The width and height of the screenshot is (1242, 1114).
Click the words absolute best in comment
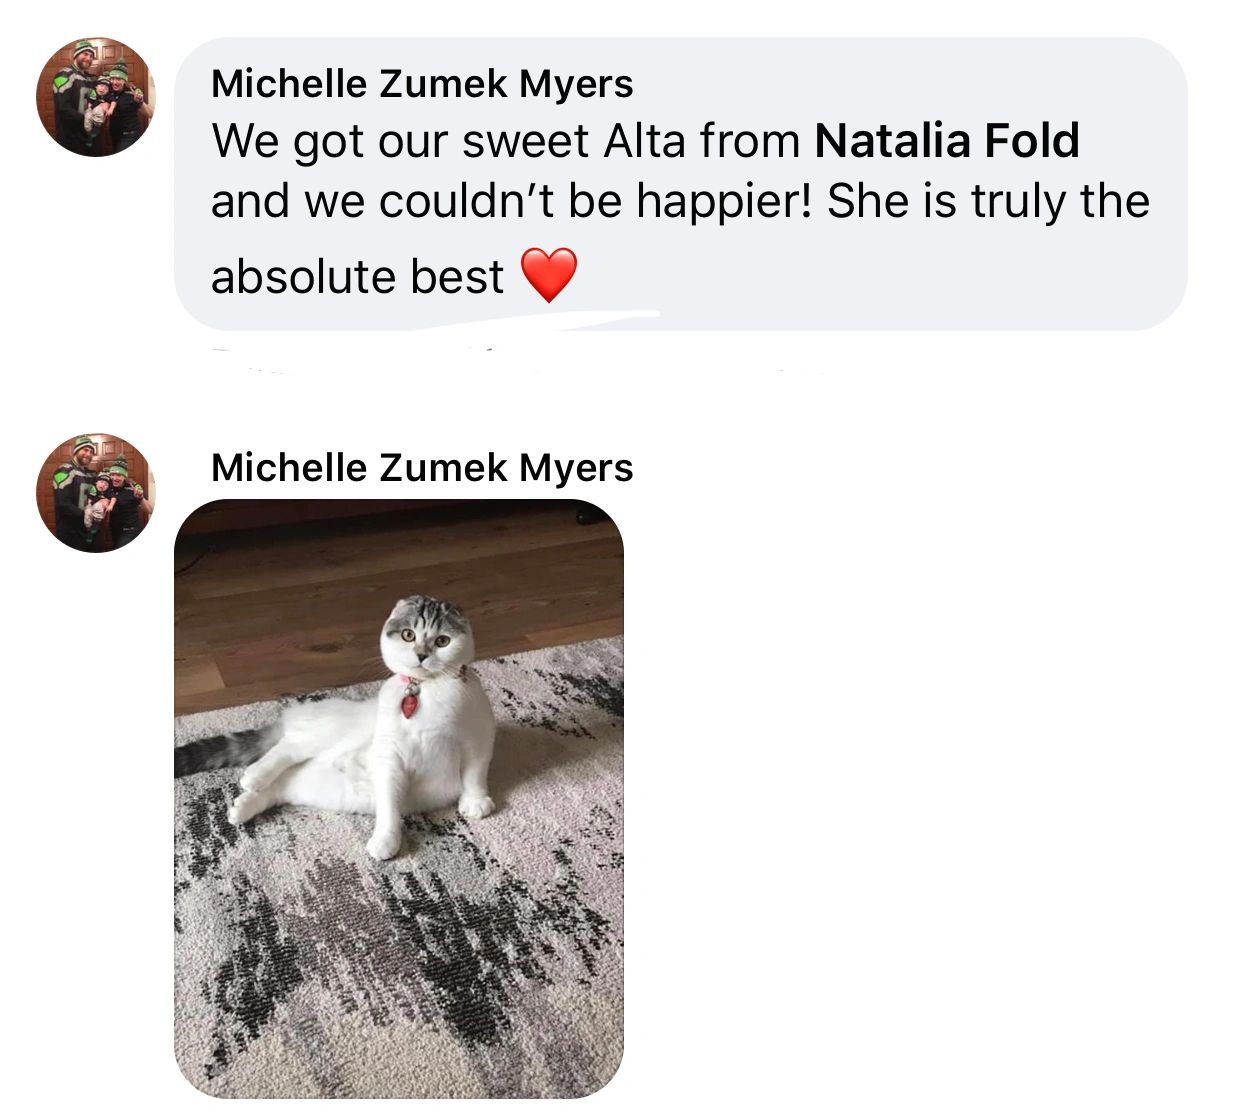[357, 277]
